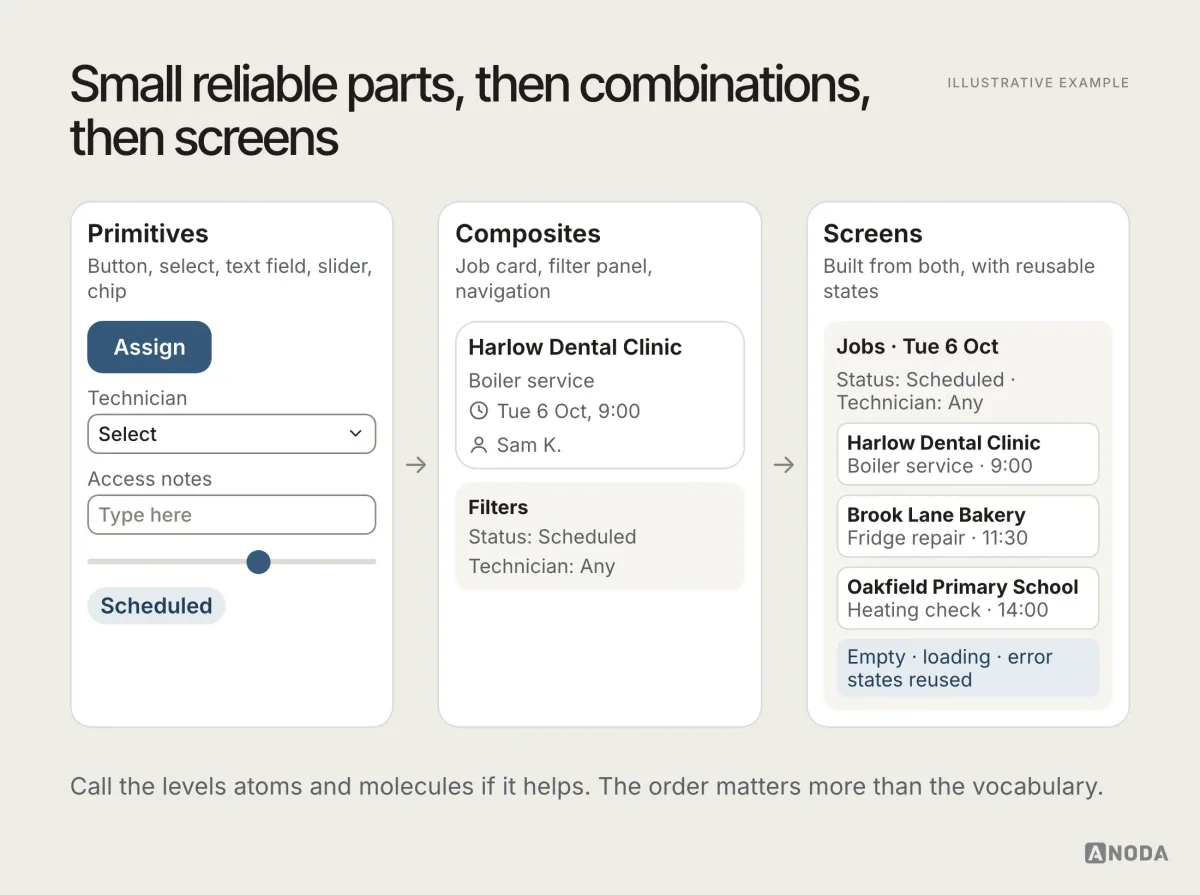This screenshot has height=895, width=1200.
Task: Click the Filters panel heading
Action: coord(498,507)
